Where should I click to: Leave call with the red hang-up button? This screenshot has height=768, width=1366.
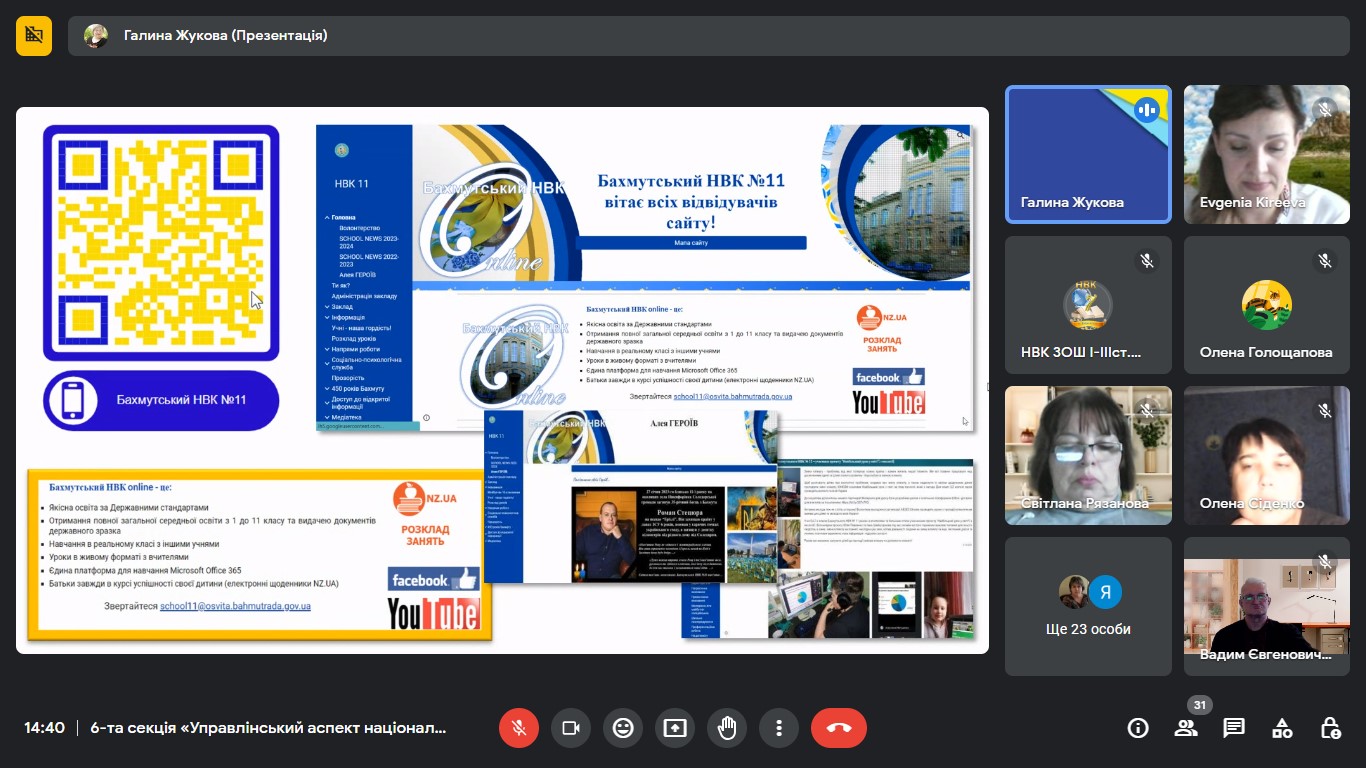[839, 728]
